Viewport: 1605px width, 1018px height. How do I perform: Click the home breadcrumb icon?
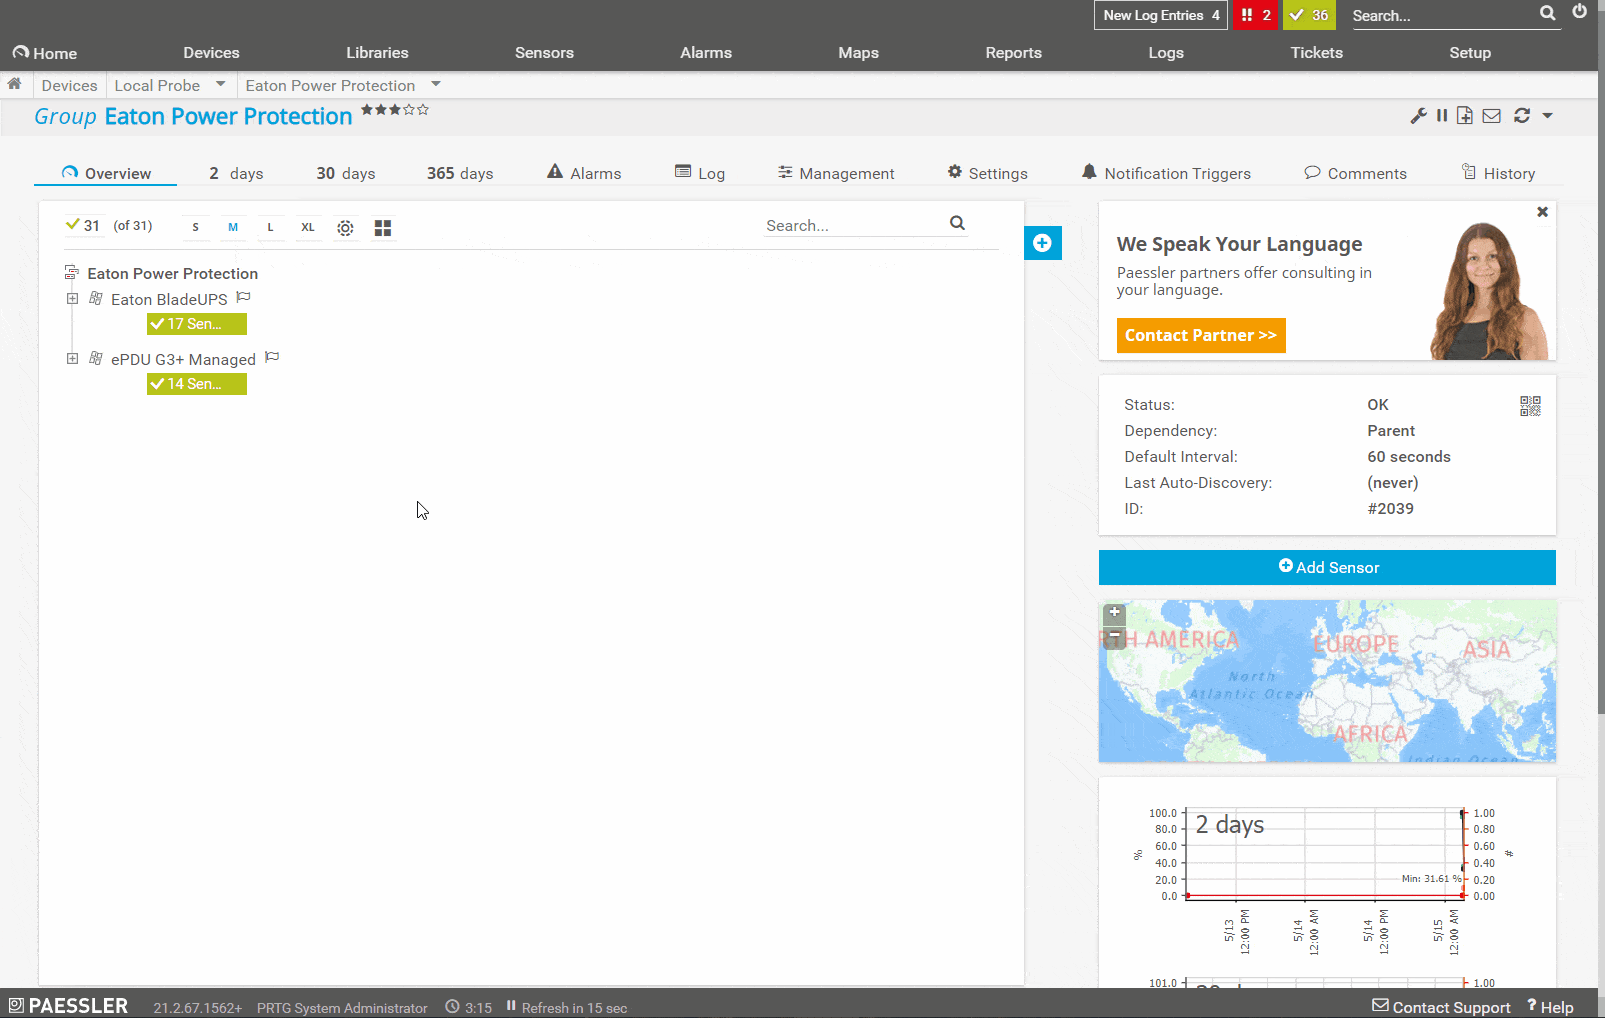14,85
